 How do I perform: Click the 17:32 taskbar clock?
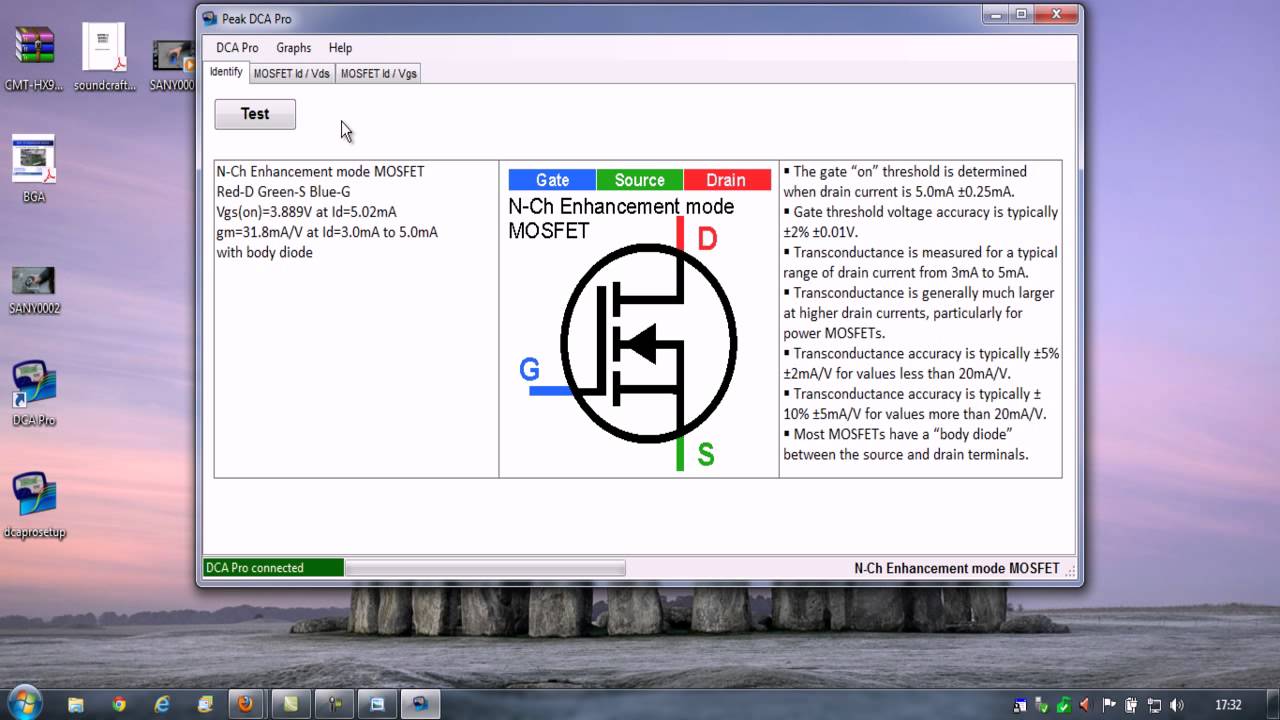tap(1228, 705)
